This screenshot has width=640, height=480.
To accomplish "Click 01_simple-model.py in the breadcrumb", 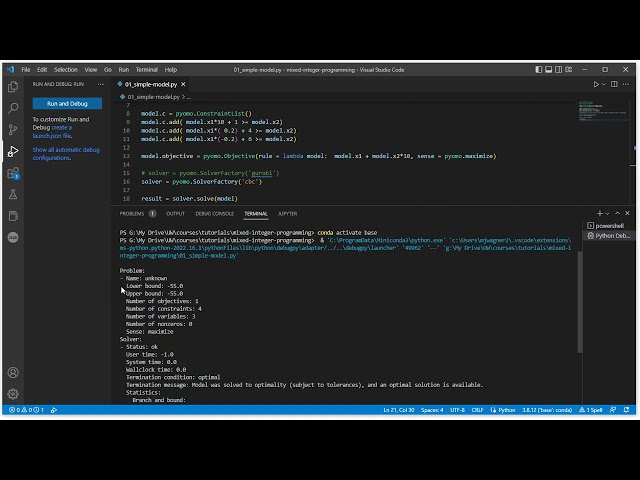I will pos(153,97).
